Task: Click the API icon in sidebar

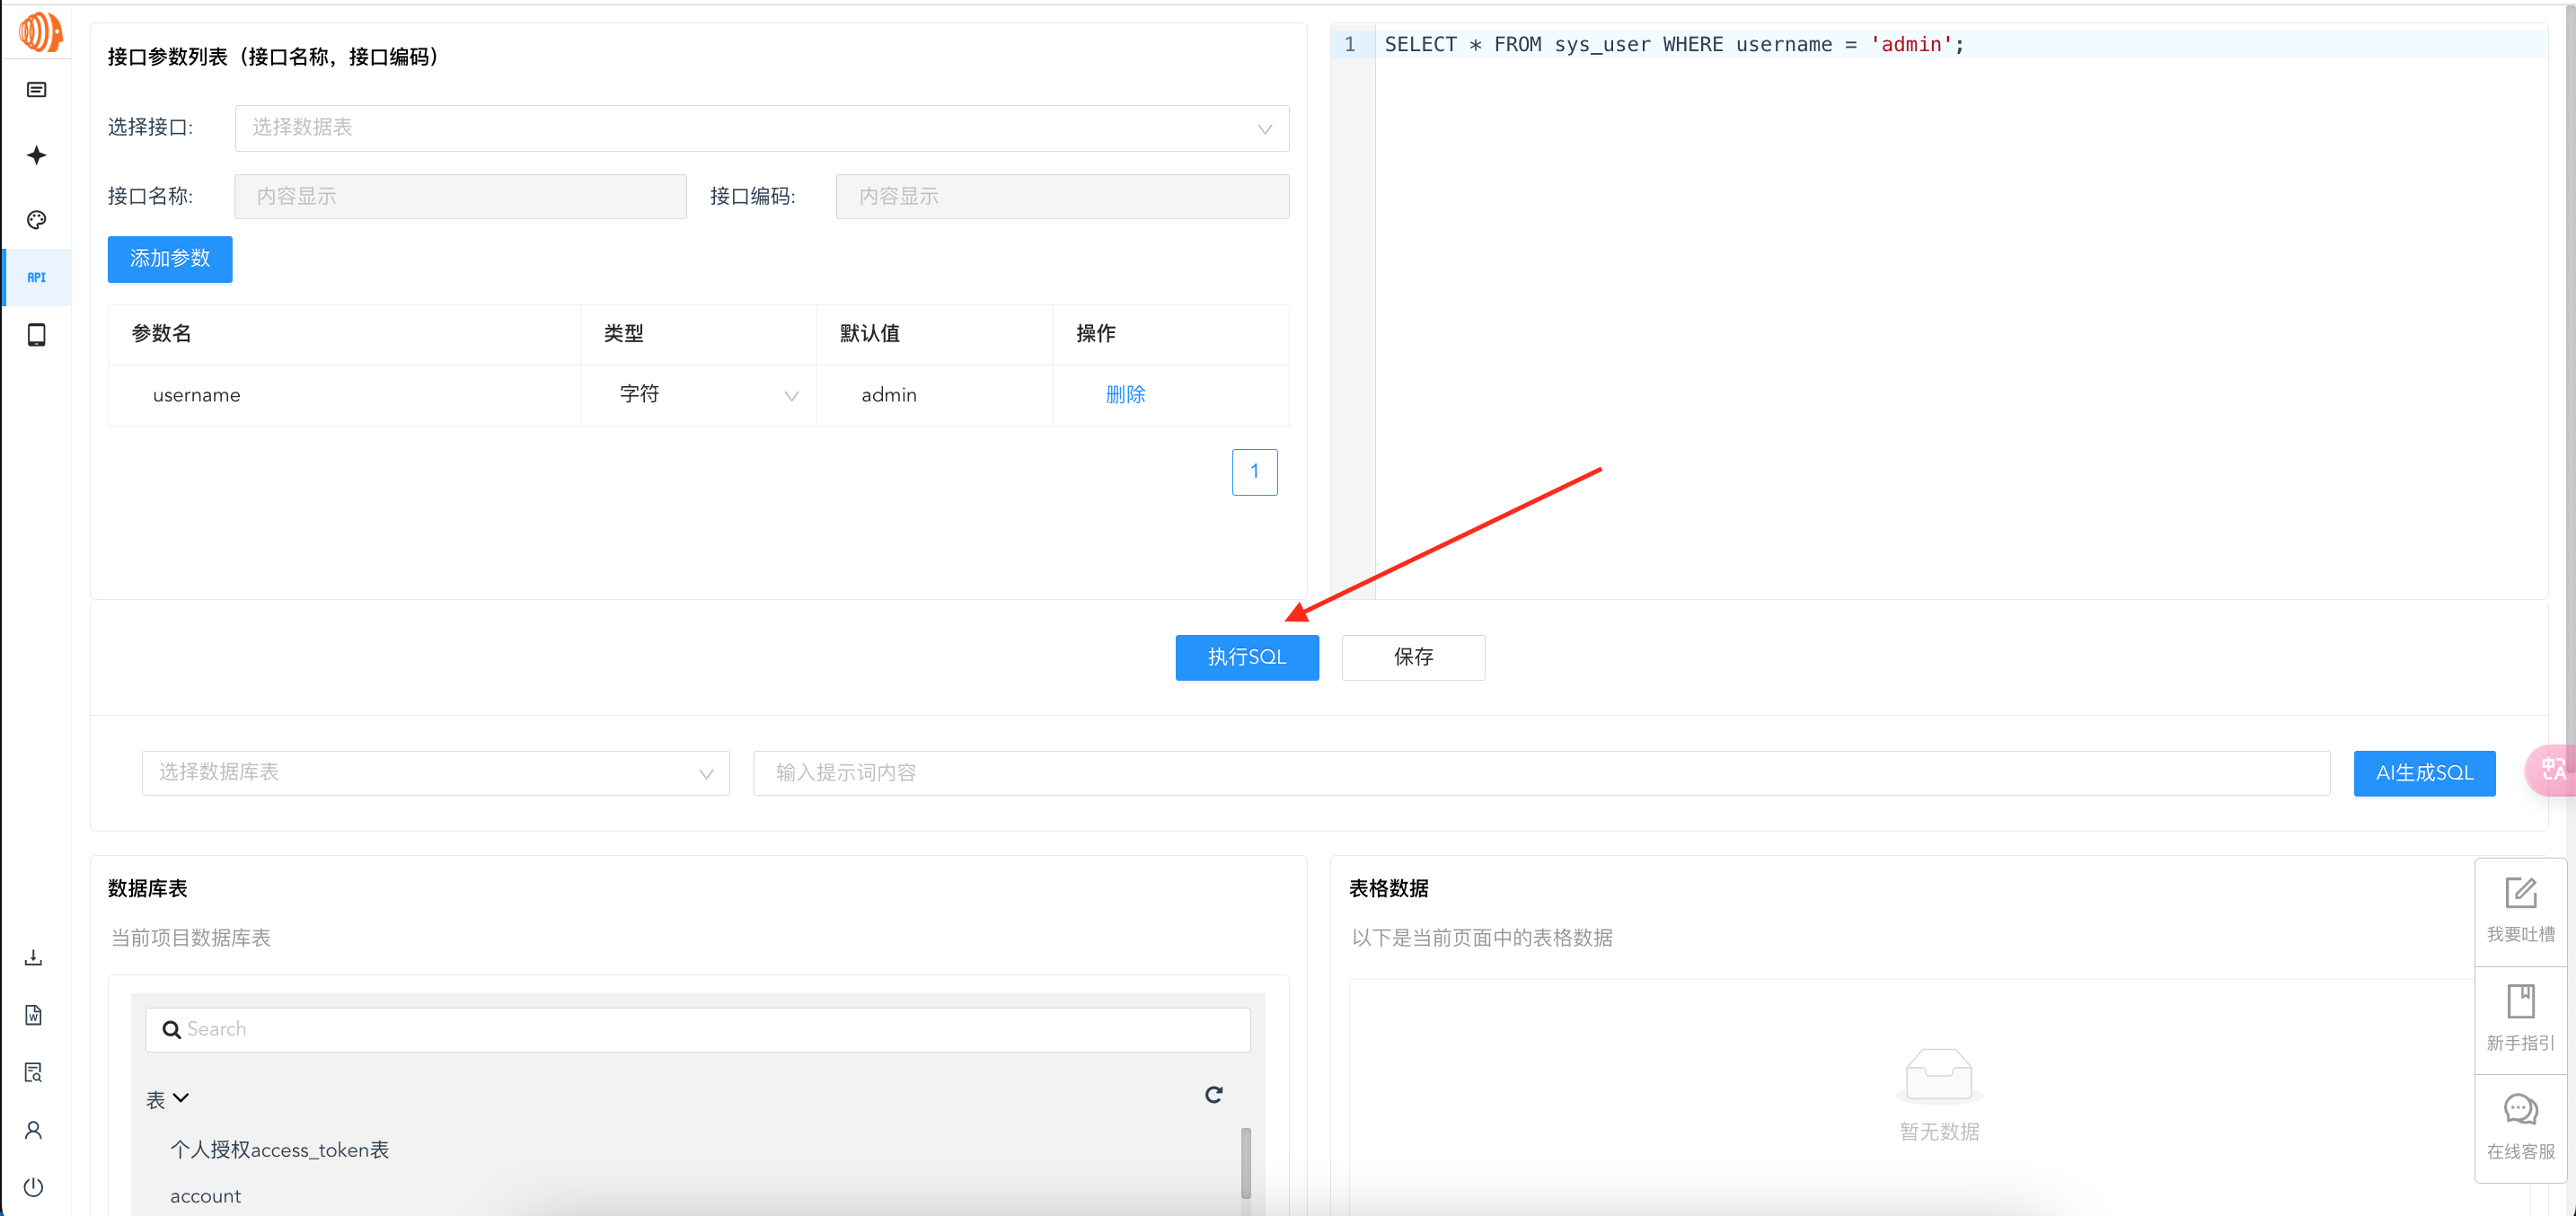Action: (36, 277)
